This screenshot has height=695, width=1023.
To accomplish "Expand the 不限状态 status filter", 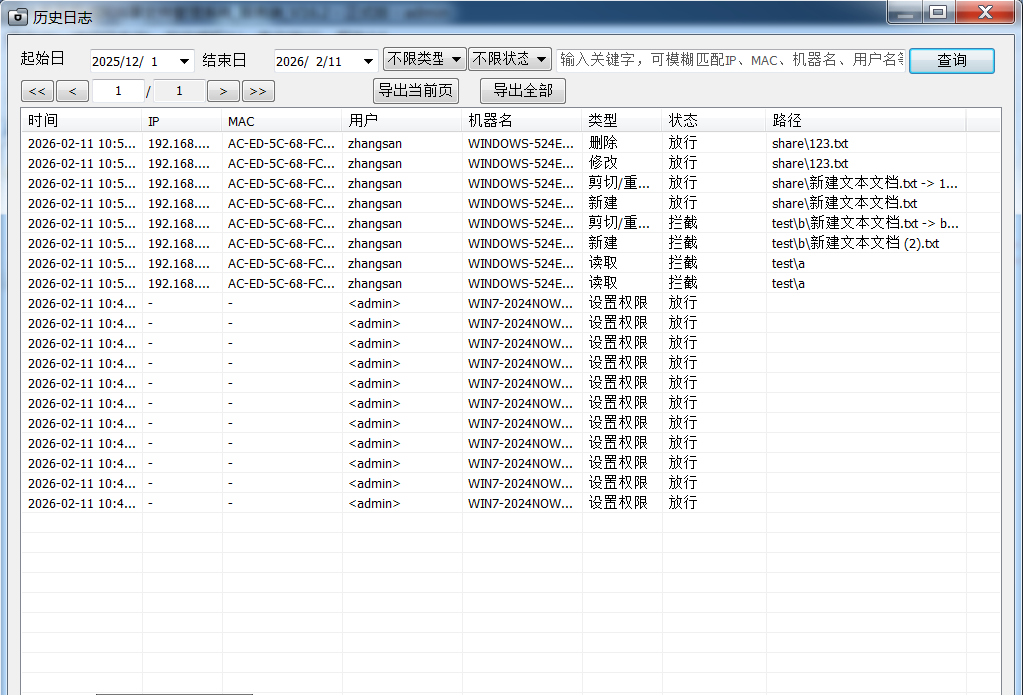I will (x=509, y=59).
